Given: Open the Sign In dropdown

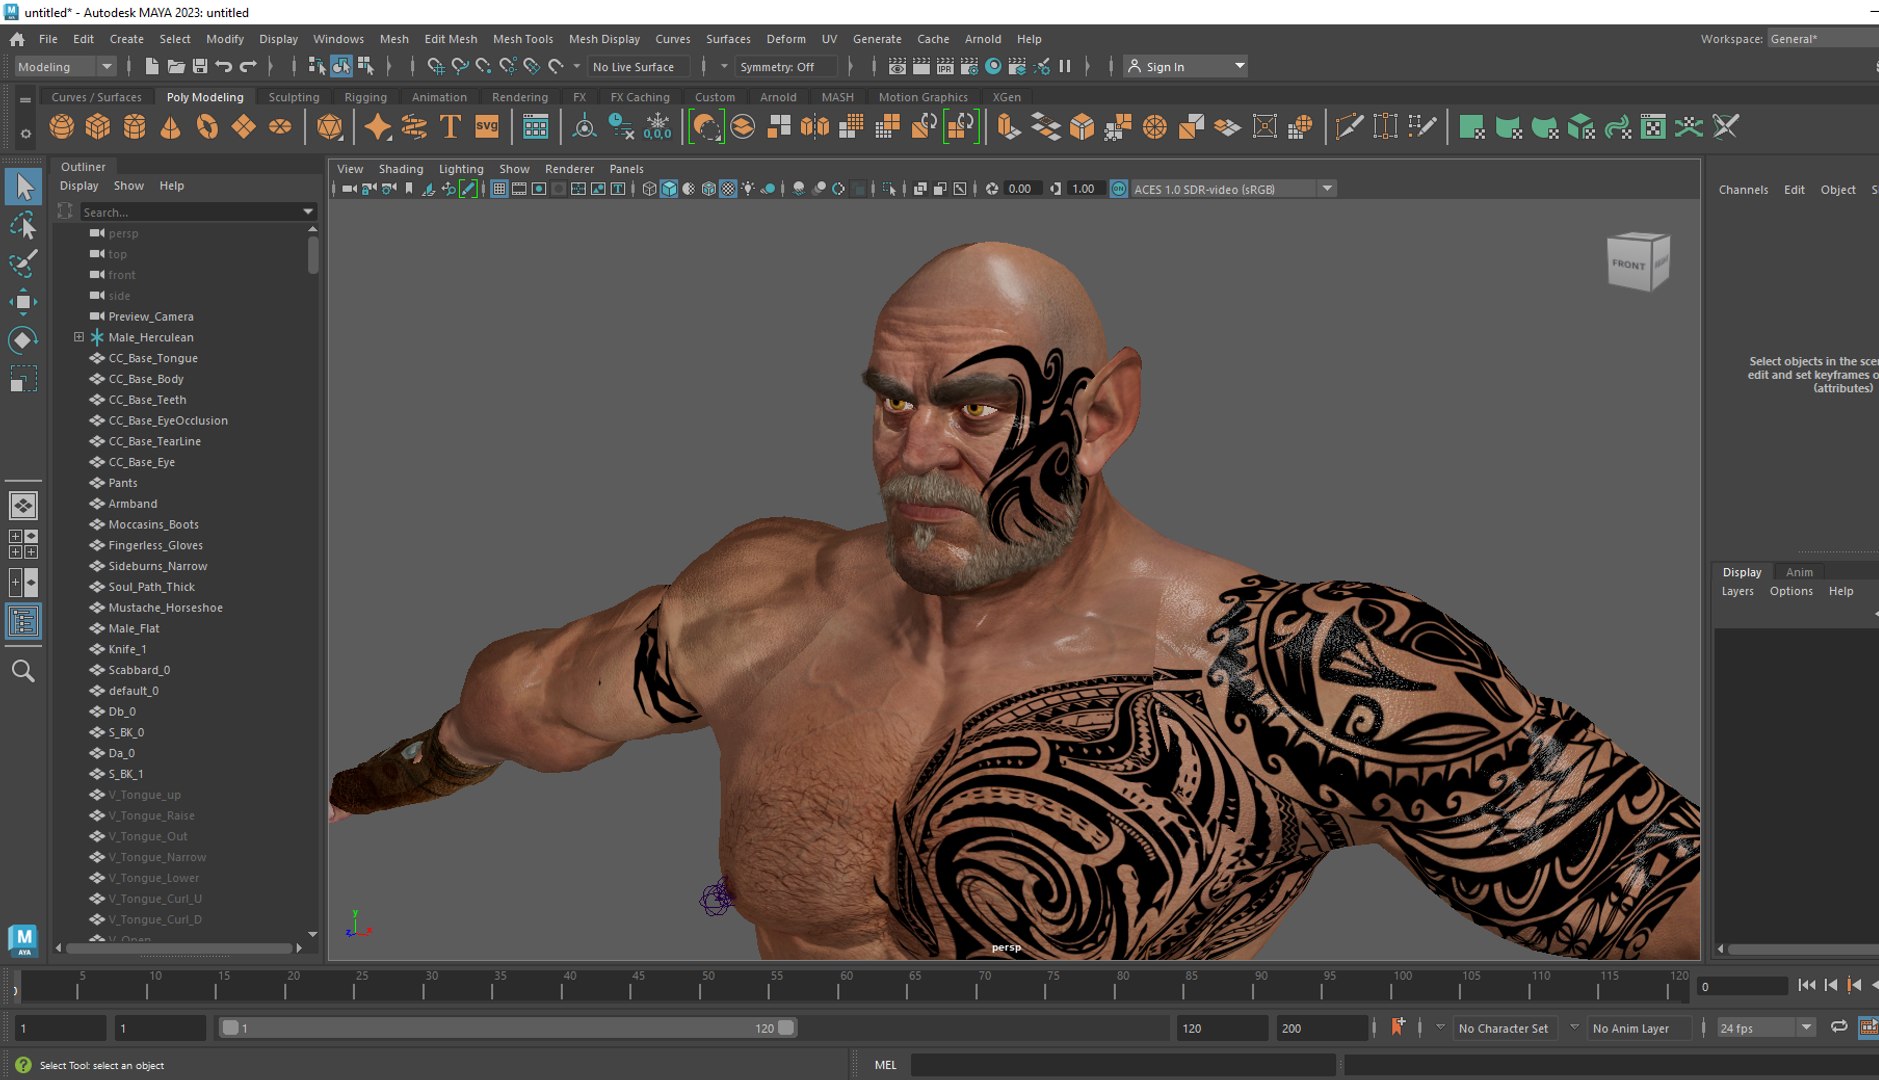Looking at the screenshot, I should tap(1186, 66).
